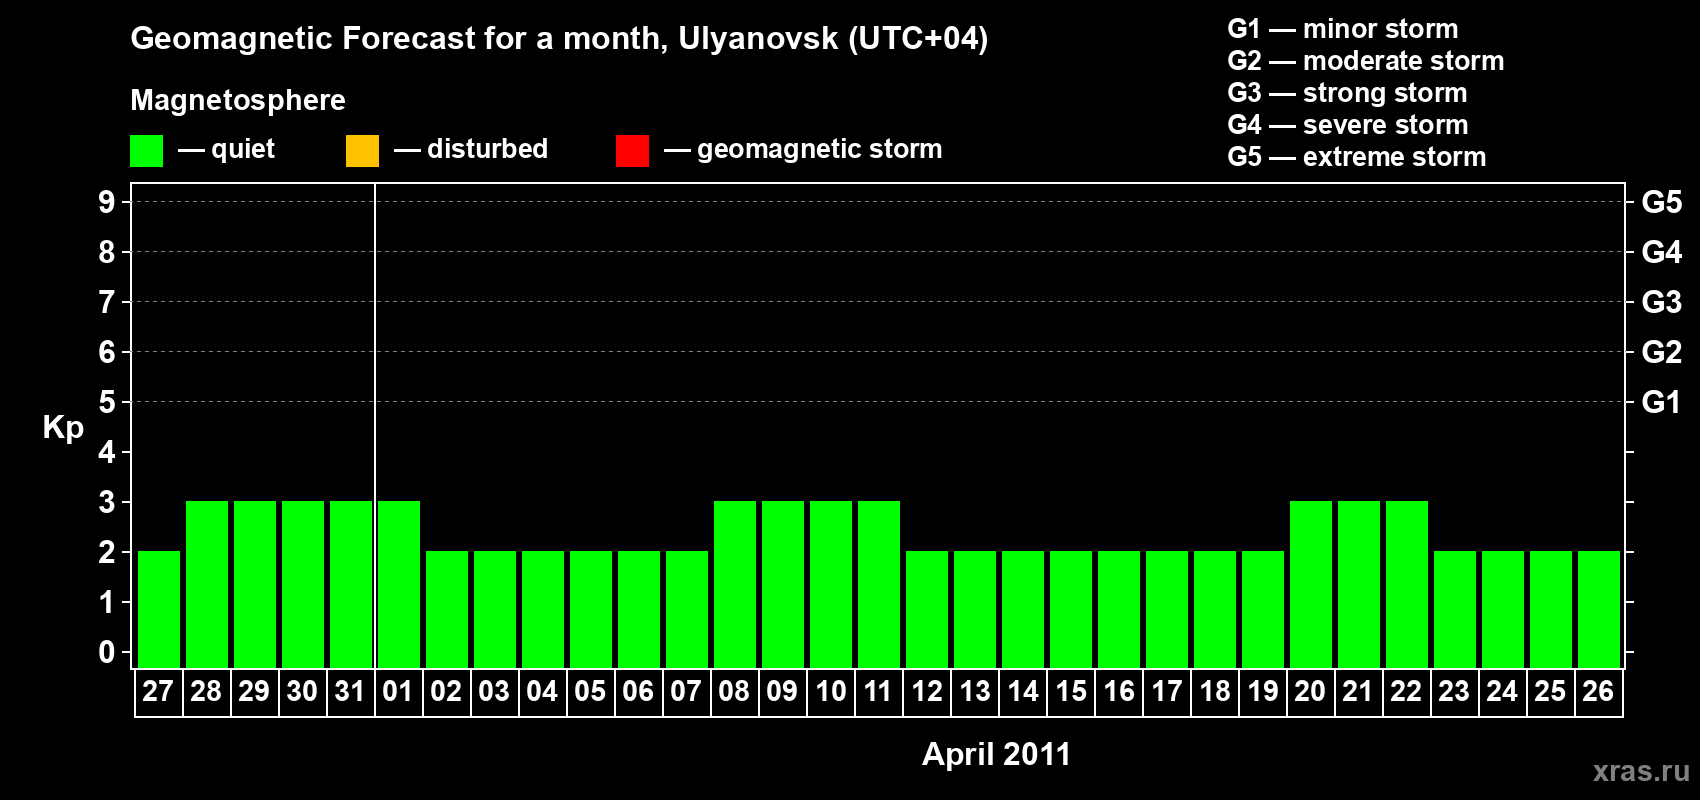Image resolution: width=1700 pixels, height=800 pixels.
Task: Click the green bar for day 21
Action: pos(1359,584)
